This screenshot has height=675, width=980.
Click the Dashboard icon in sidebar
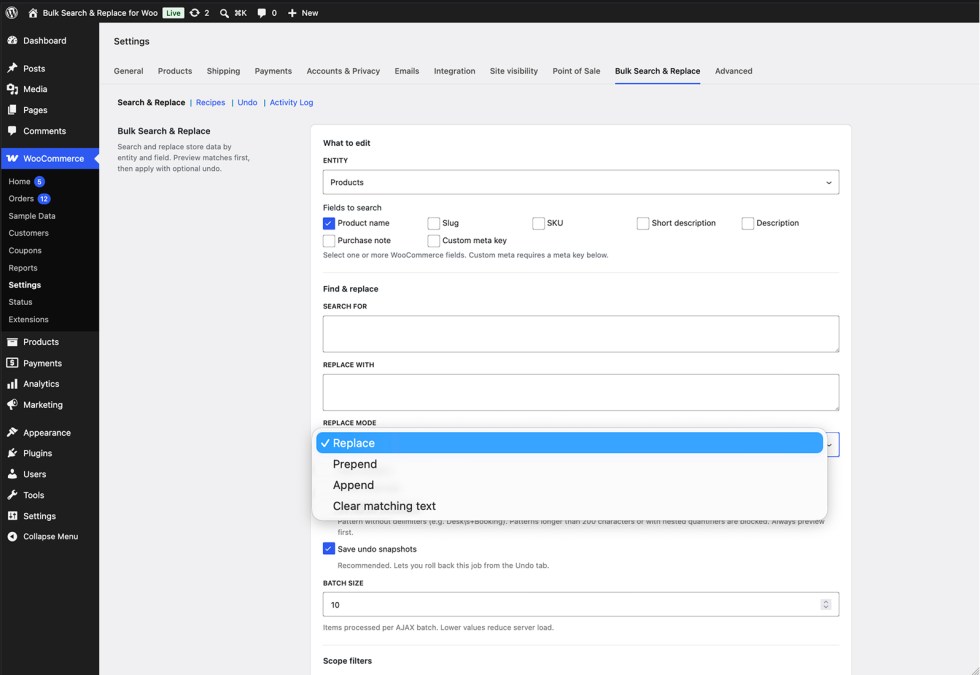point(12,41)
